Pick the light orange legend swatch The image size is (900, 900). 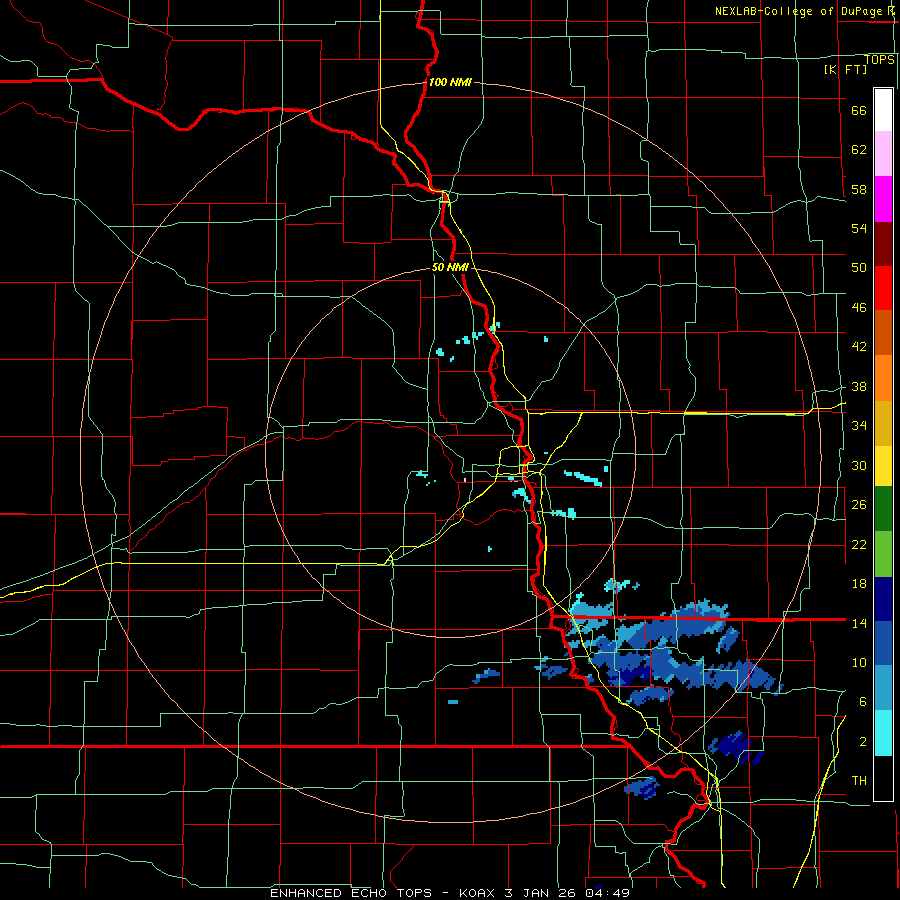tap(883, 378)
